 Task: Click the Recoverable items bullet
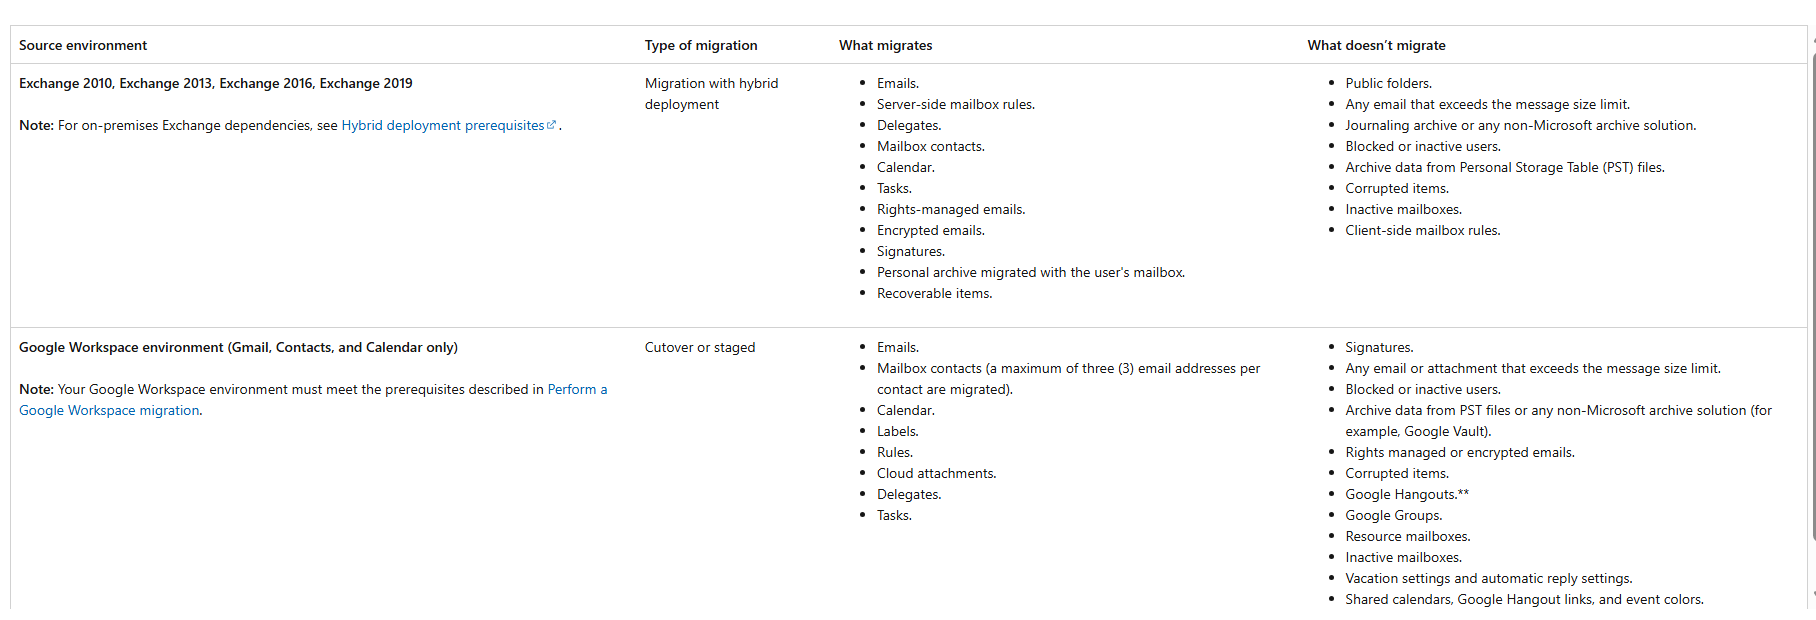(x=934, y=293)
